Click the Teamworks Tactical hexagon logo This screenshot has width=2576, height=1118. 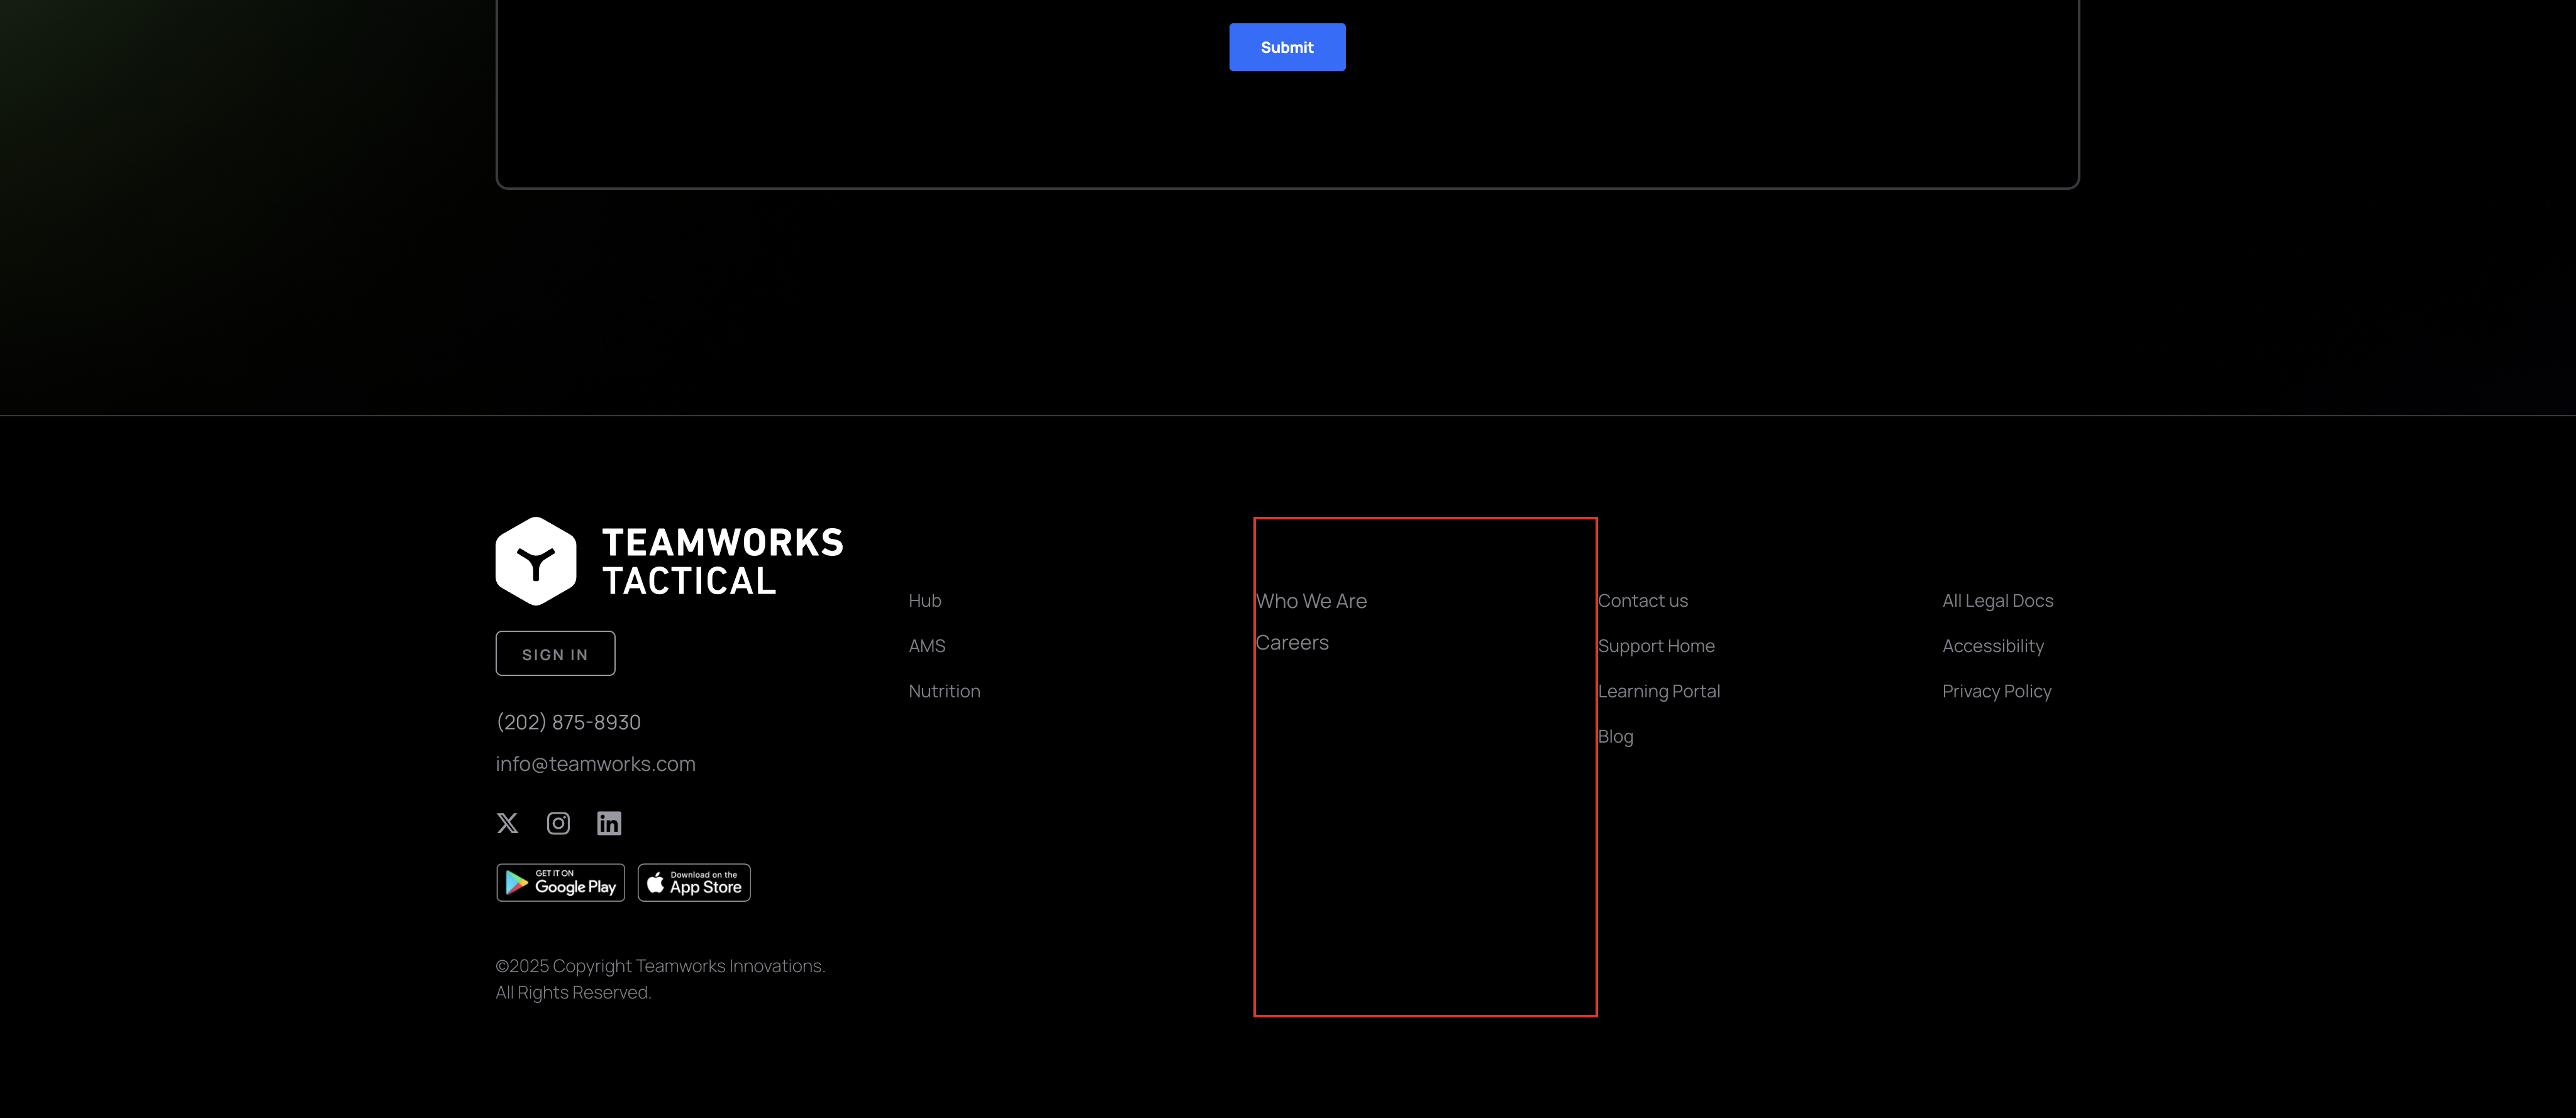[536, 561]
